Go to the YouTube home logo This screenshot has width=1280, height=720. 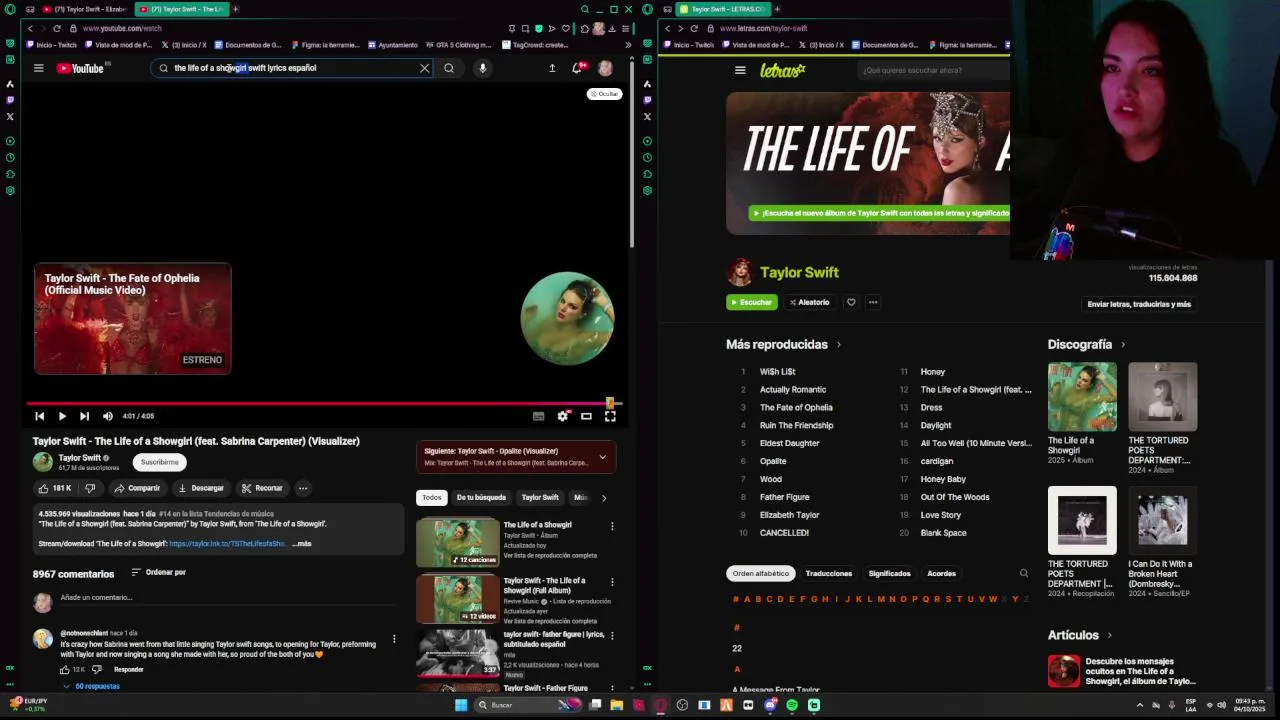[x=80, y=68]
